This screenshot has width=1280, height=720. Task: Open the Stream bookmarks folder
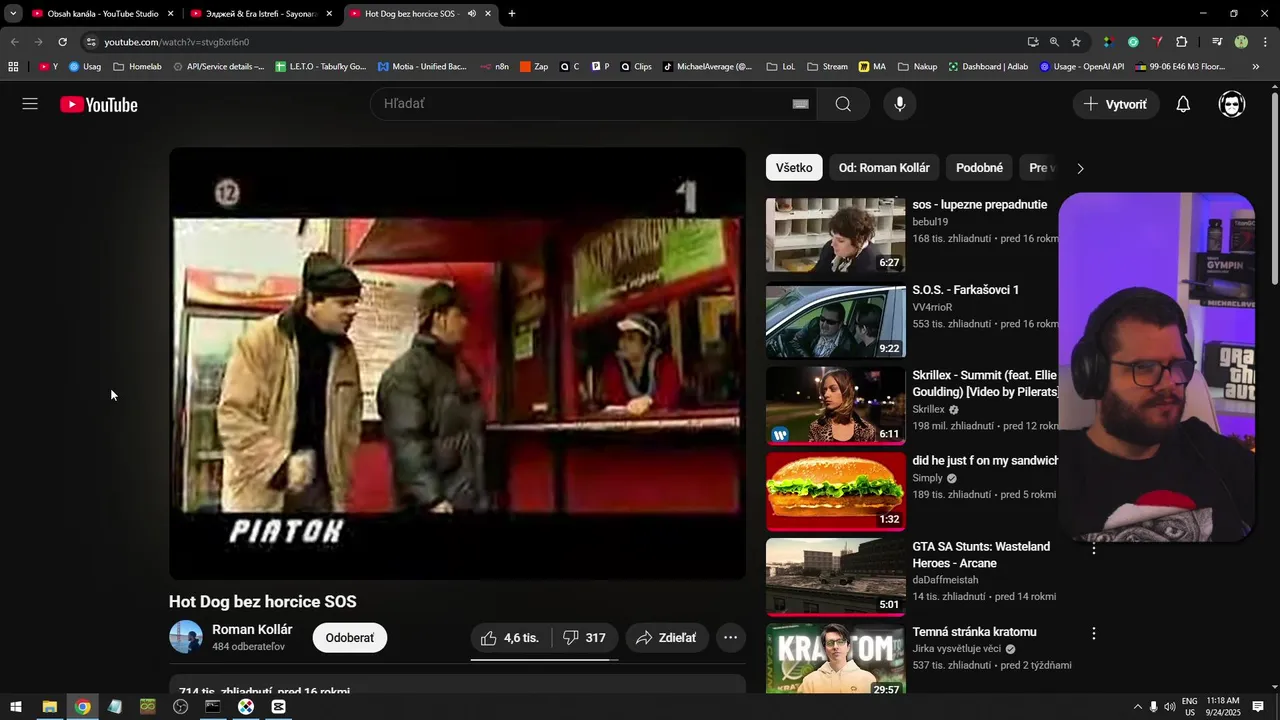point(827,67)
